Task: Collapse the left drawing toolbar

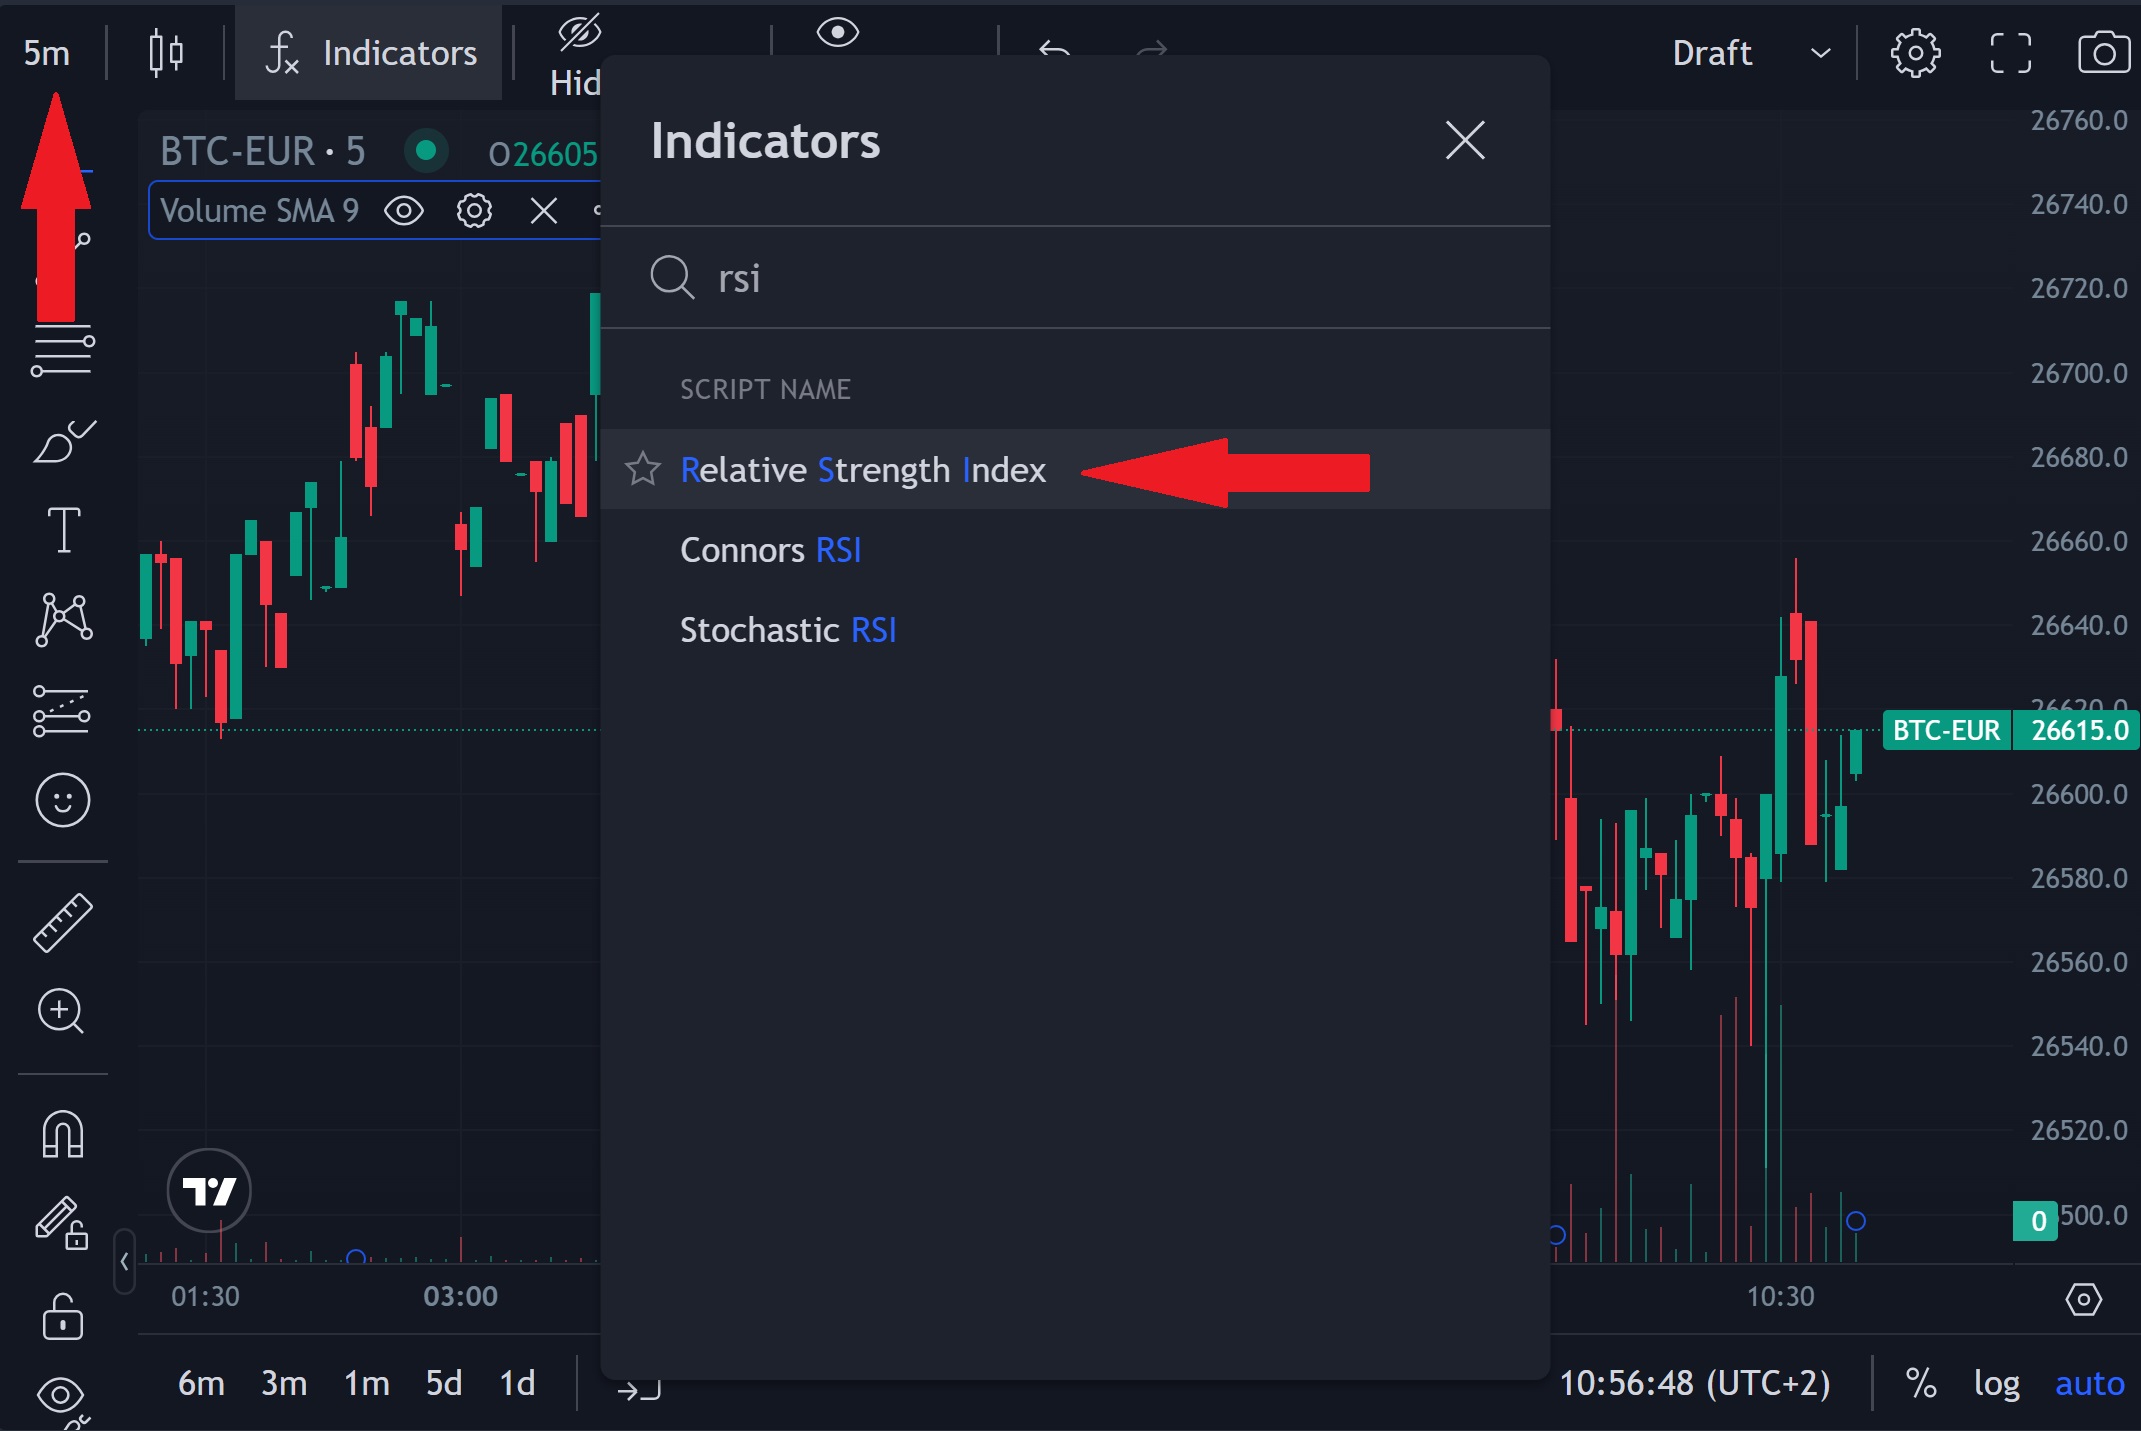Action: point(122,1262)
